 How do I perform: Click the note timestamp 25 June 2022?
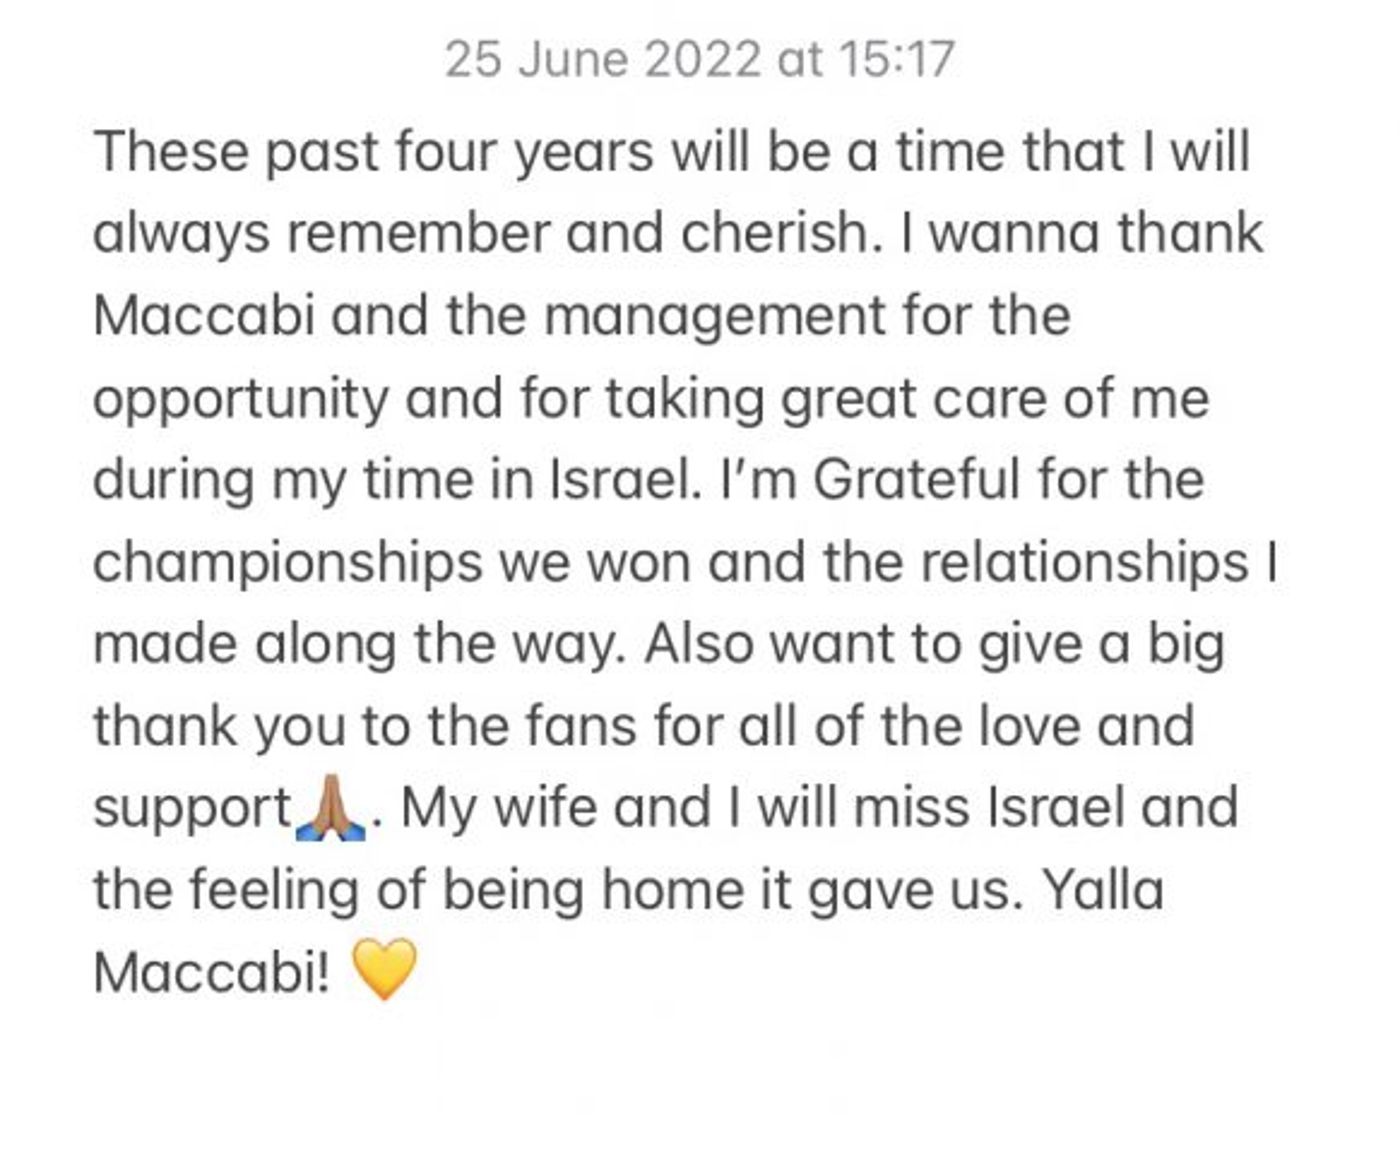[x=603, y=59]
